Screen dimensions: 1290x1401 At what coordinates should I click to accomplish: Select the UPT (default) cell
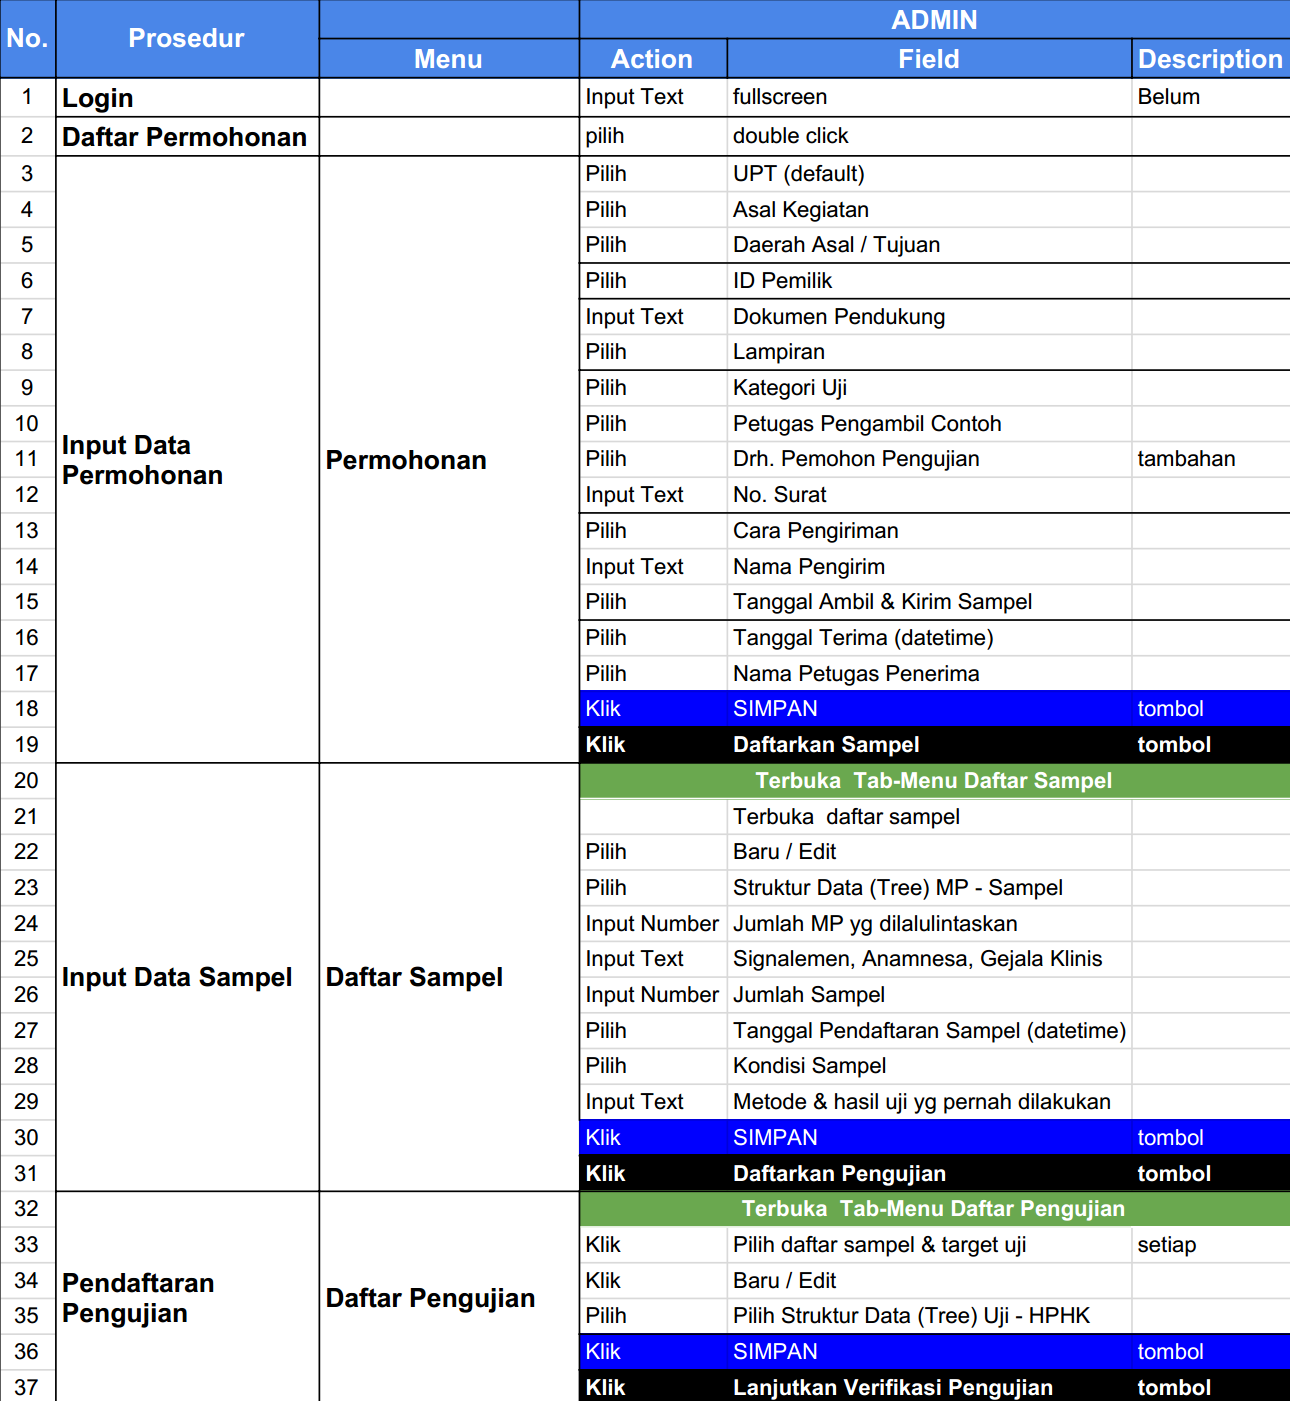[928, 174]
